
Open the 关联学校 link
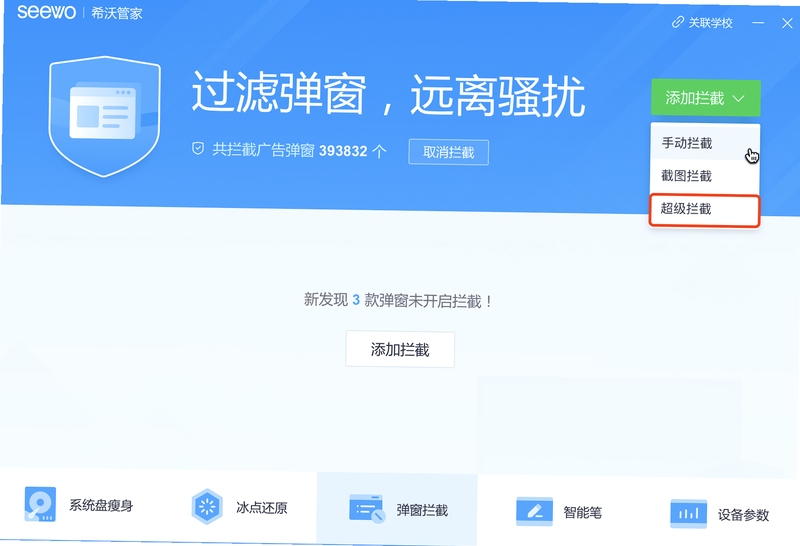(x=702, y=22)
